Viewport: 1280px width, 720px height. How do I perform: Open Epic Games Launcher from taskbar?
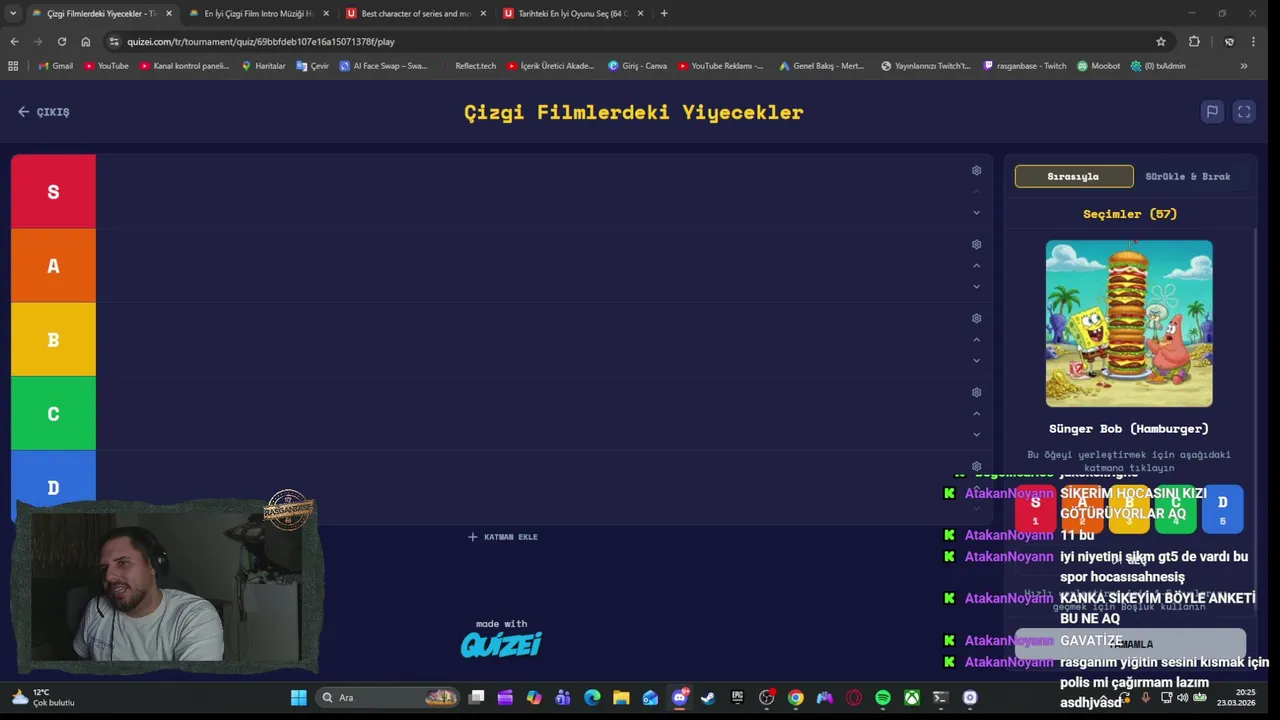(737, 697)
